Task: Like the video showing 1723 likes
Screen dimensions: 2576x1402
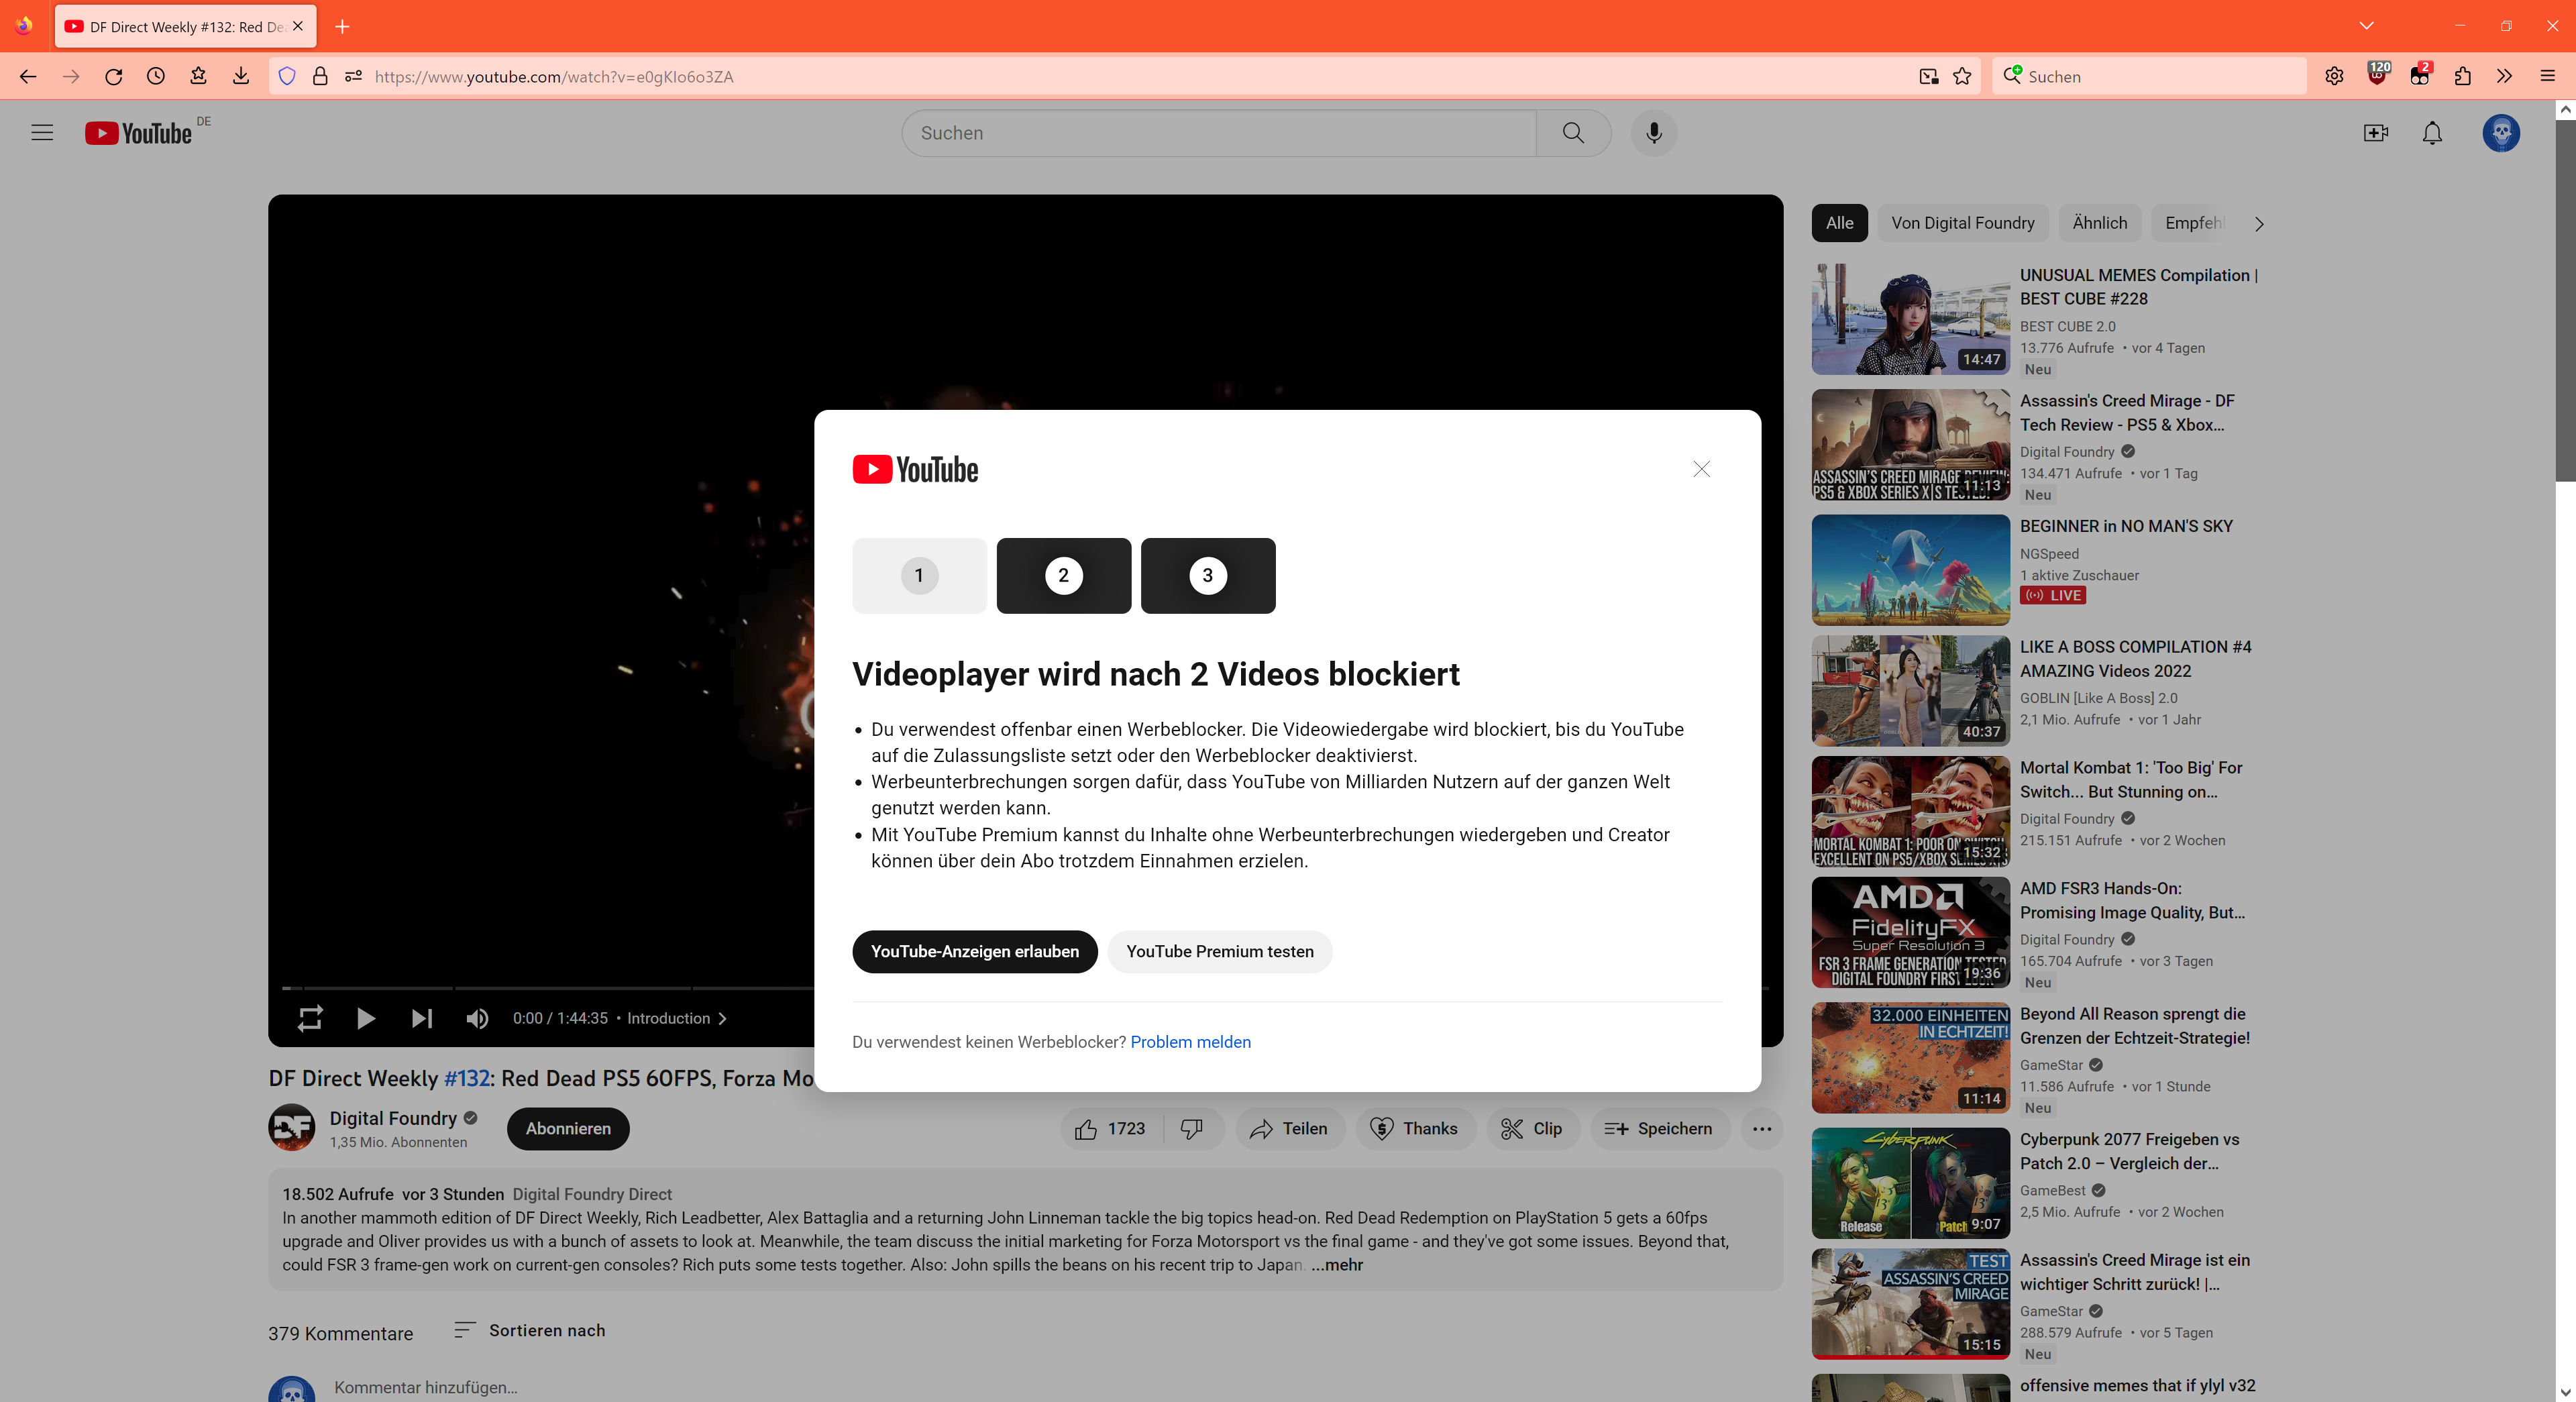Action: [1109, 1128]
